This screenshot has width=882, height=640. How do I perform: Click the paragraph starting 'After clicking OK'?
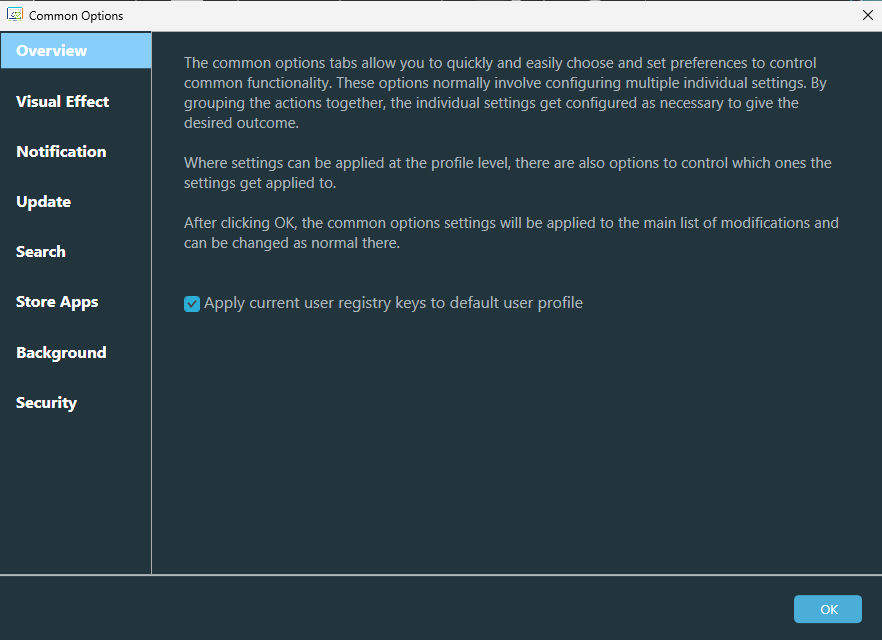510,232
